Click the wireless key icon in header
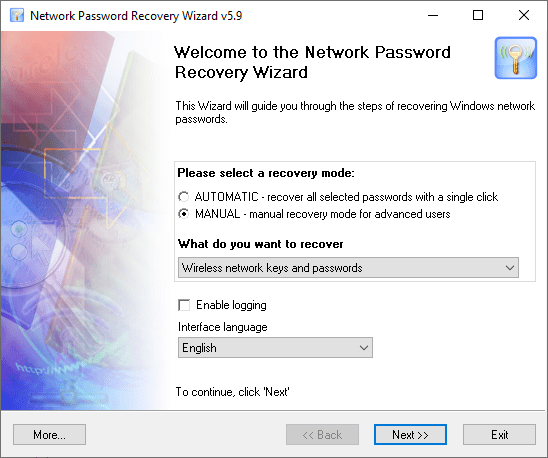Viewport: 548px width, 458px height. [x=515, y=58]
